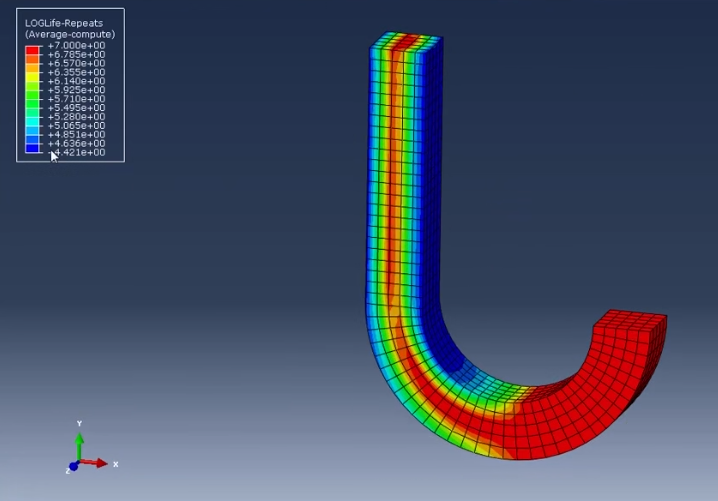
Task: Select the +6.140e+00 legend value
Action: (76, 81)
